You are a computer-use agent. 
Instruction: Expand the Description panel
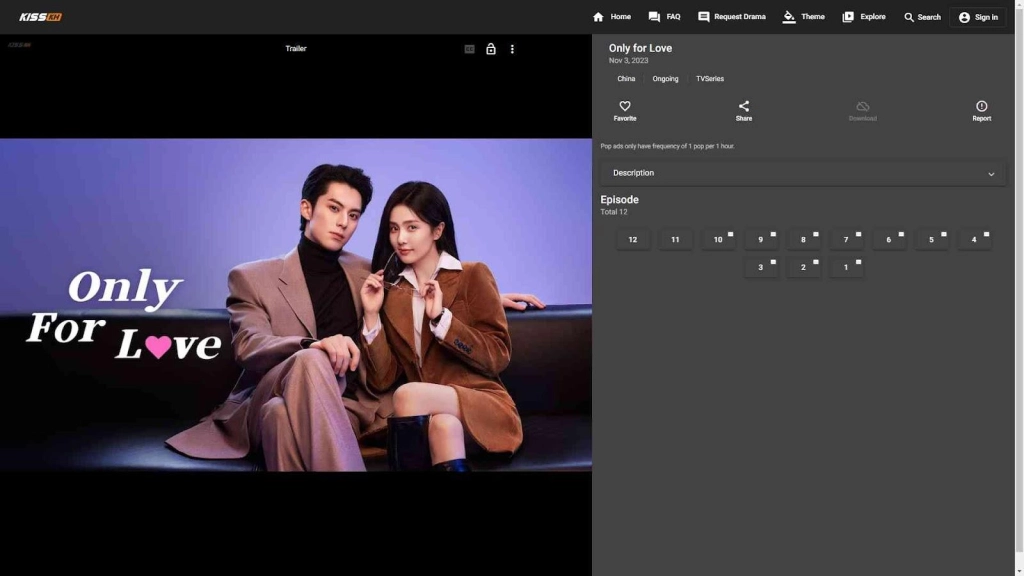803,173
